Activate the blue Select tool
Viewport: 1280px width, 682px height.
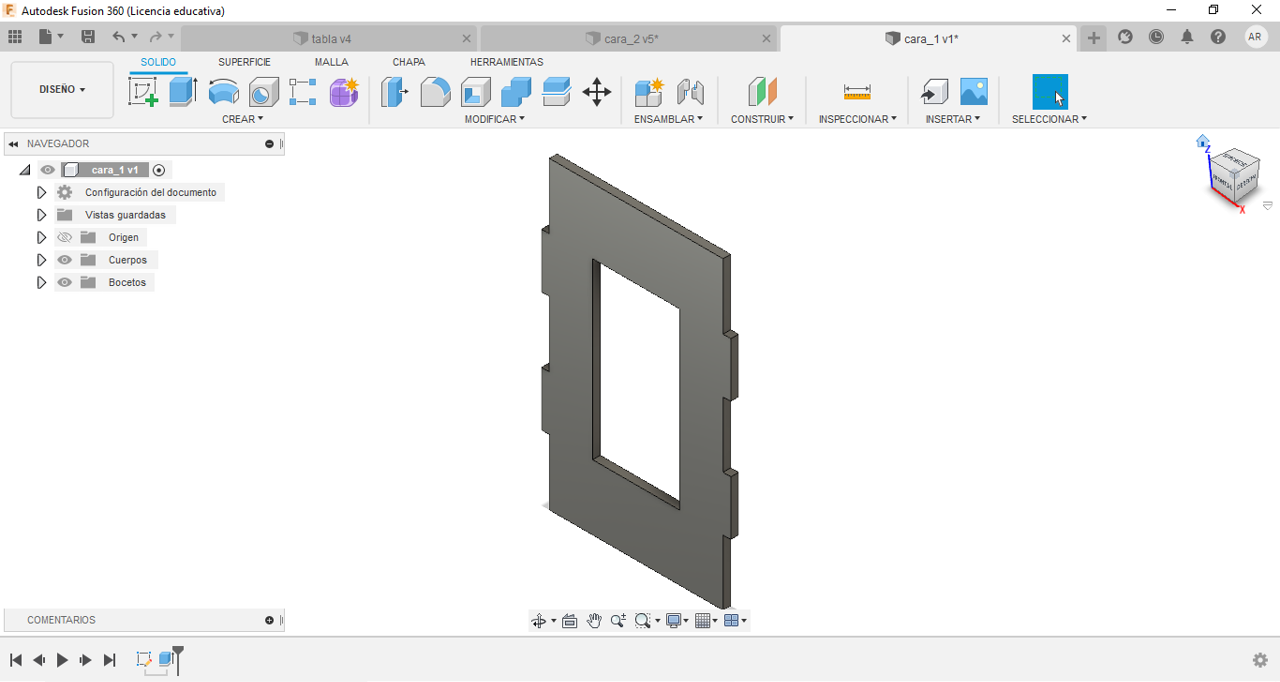[x=1050, y=92]
